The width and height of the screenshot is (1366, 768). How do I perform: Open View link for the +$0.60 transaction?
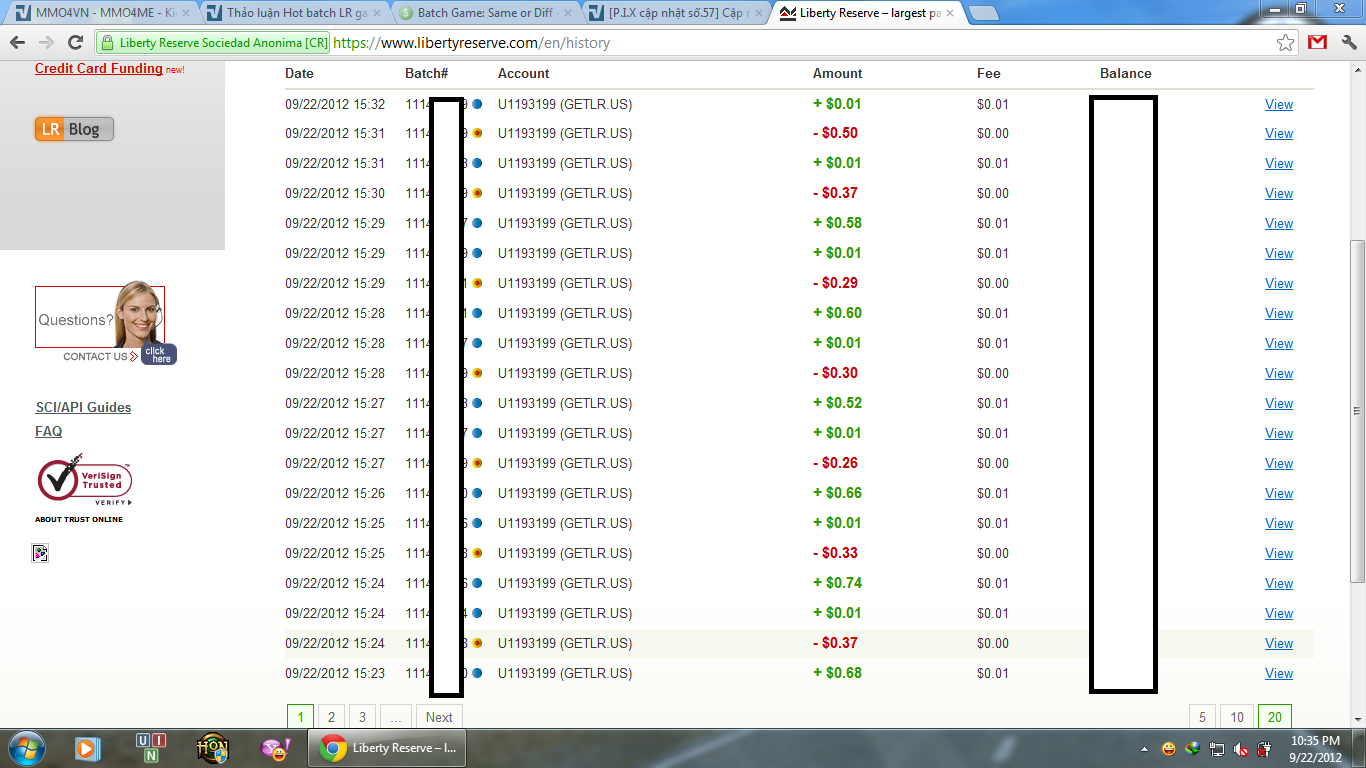[x=1279, y=313]
